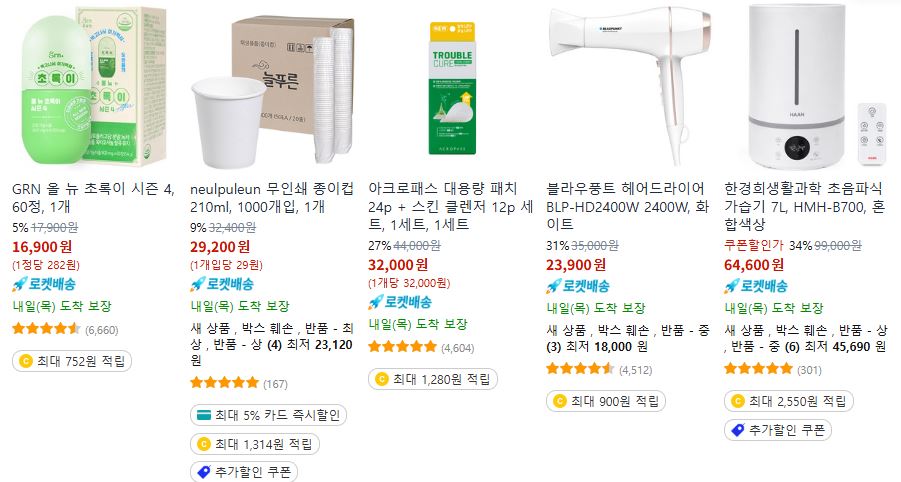Open the GRN 초록이 시즌 4 product image
Viewport: 901px width, 482px height.
(91, 87)
